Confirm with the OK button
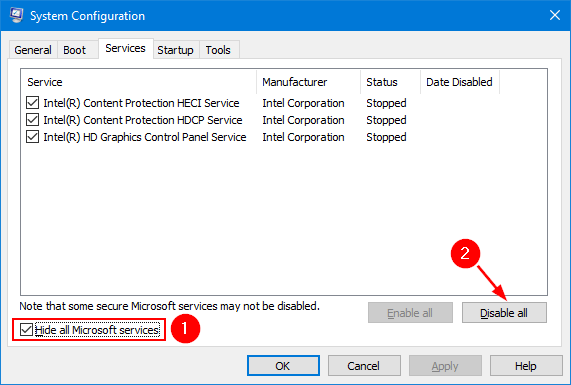The width and height of the screenshot is (571, 385). [x=283, y=366]
